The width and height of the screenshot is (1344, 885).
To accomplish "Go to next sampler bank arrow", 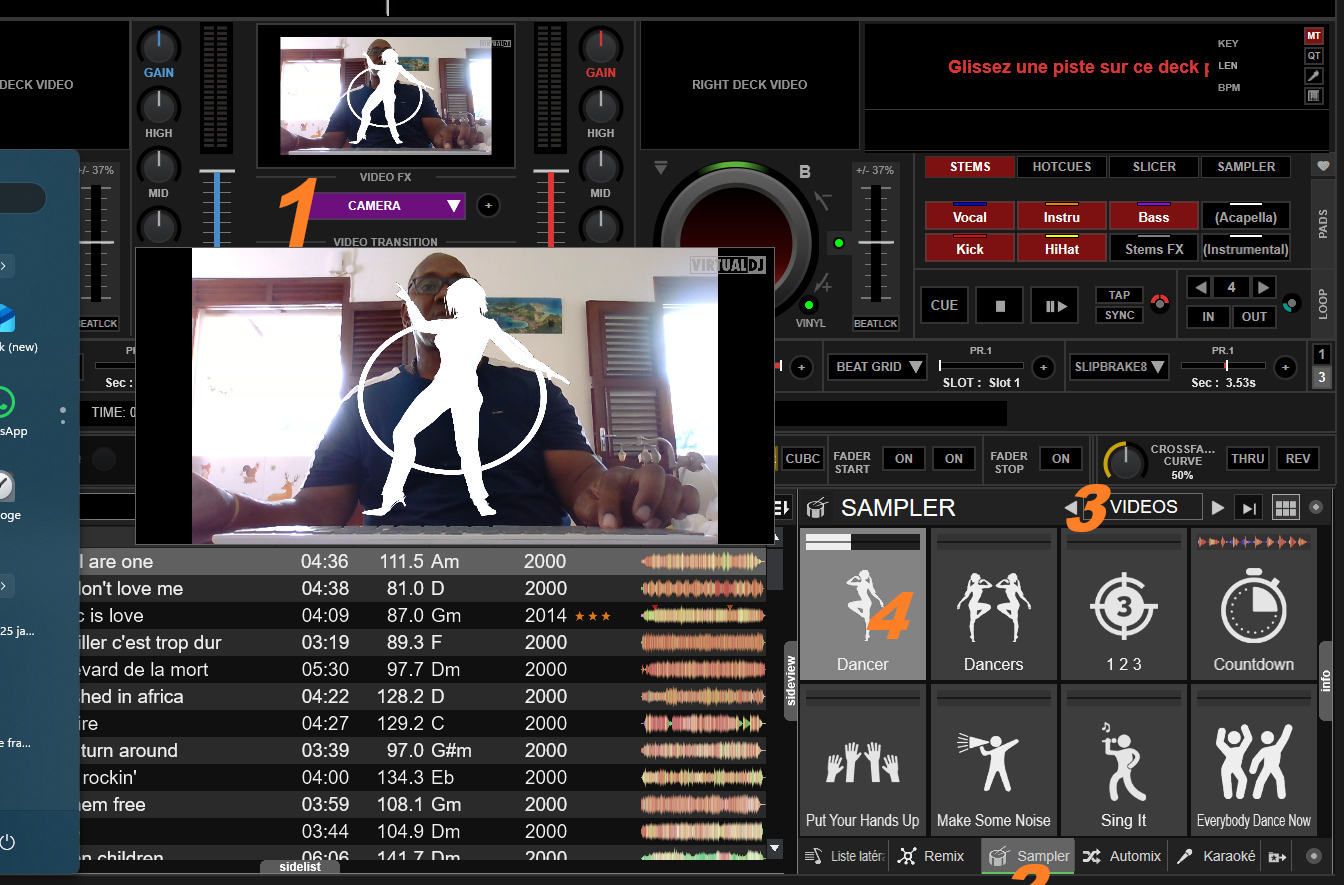I will [x=1217, y=507].
